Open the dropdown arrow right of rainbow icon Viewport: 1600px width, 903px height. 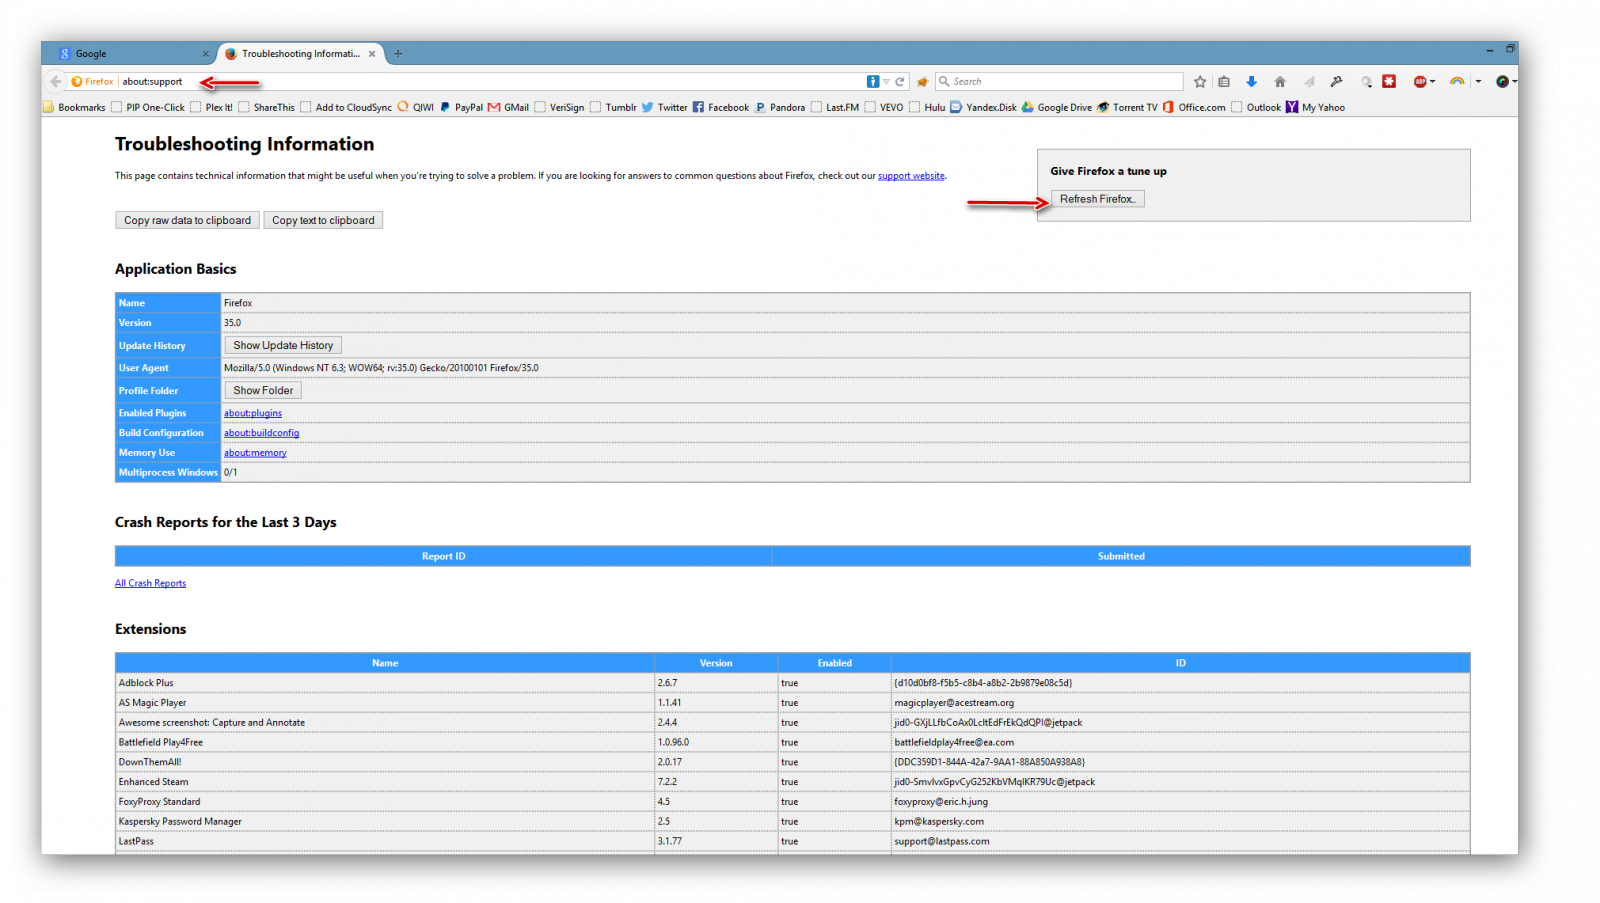[1478, 82]
